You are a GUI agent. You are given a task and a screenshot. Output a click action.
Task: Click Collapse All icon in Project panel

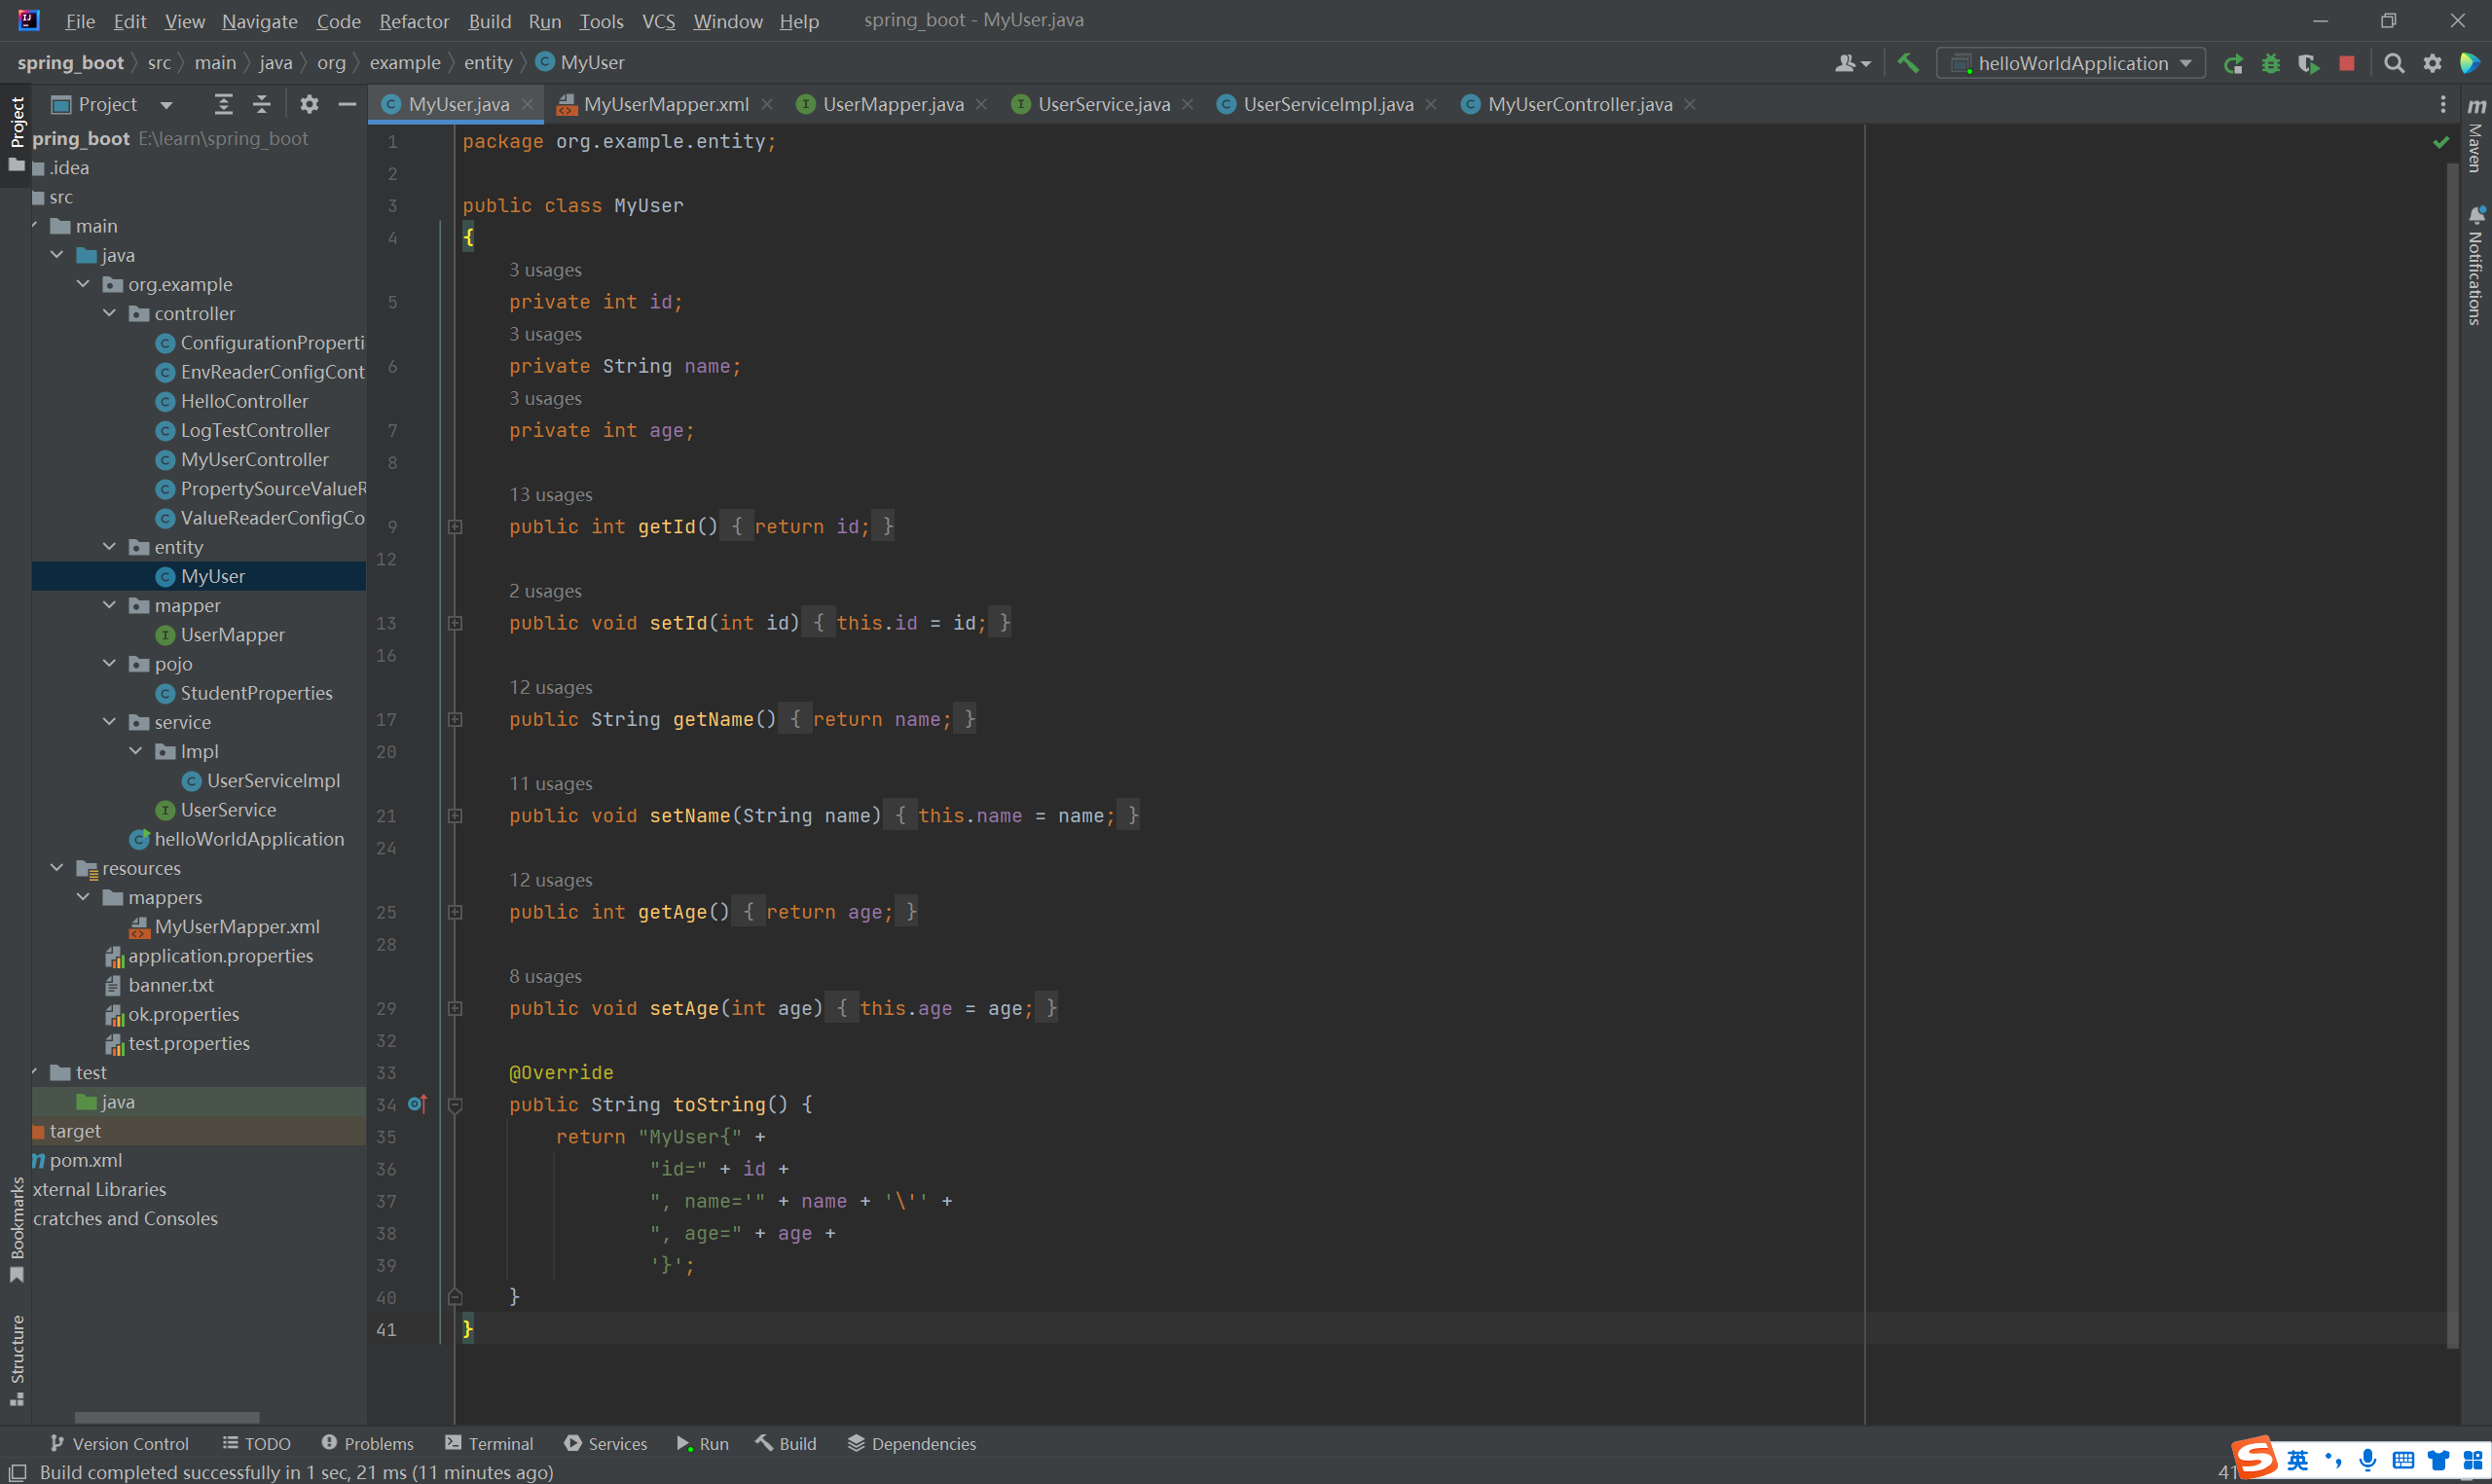tap(261, 104)
